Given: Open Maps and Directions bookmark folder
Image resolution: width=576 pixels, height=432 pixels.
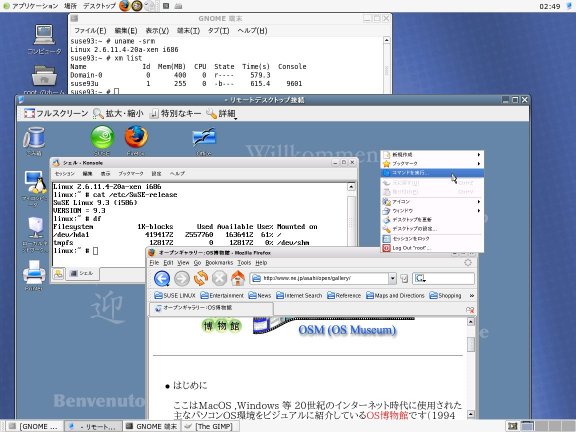Looking at the screenshot, I should point(395,295).
